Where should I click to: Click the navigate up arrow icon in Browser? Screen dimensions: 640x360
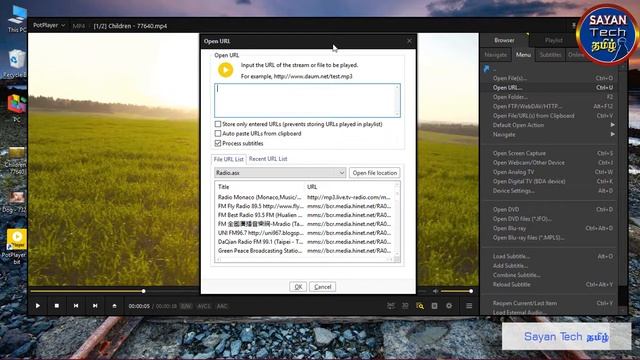pos(486,69)
